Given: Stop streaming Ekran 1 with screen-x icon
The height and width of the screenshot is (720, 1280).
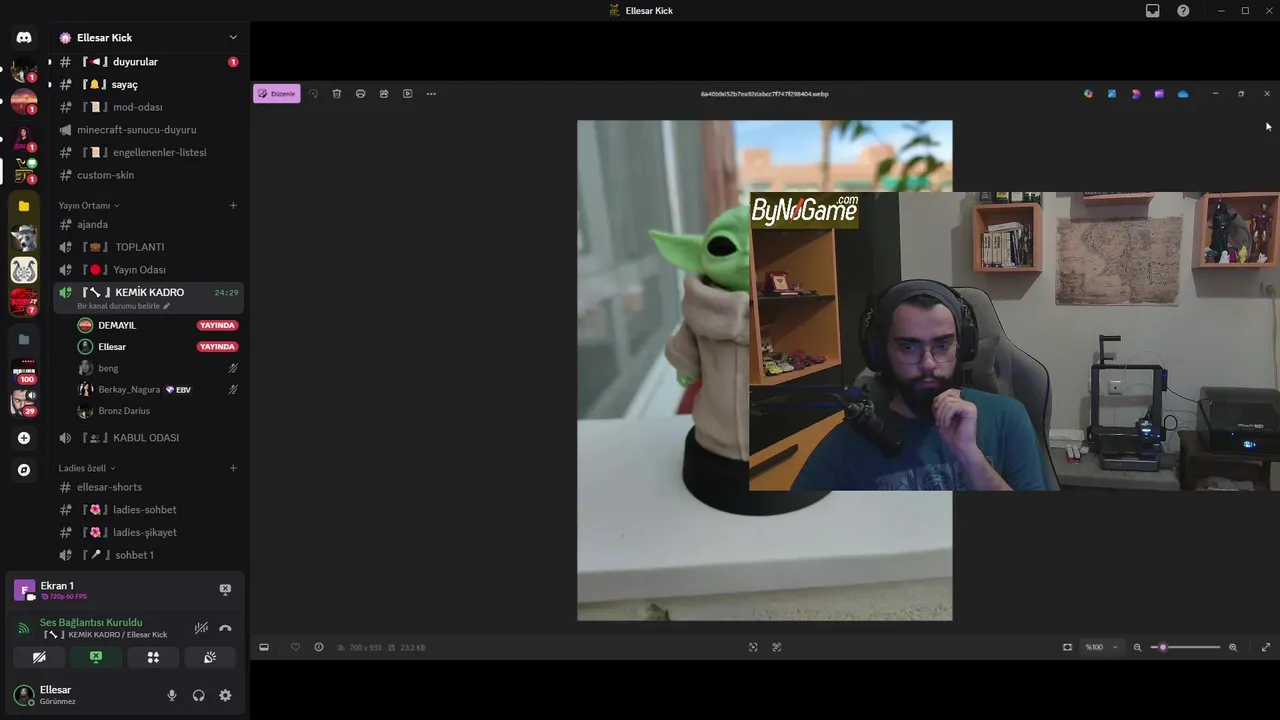Looking at the screenshot, I should click(x=225, y=590).
